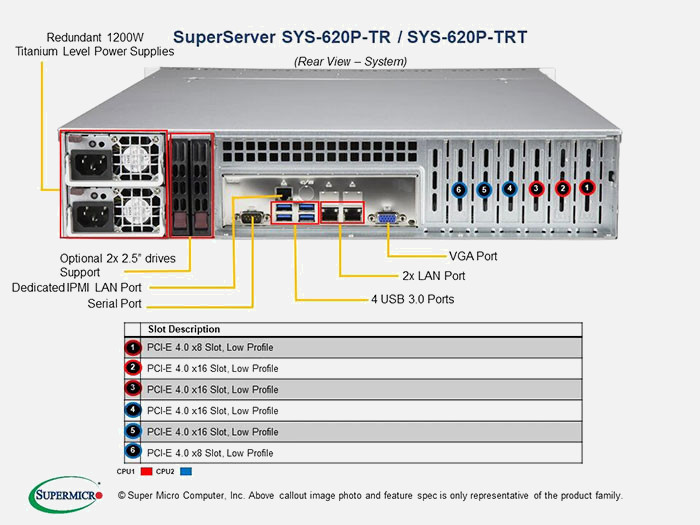
Task: Click the 'CPU1' legend label
Action: (x=125, y=471)
